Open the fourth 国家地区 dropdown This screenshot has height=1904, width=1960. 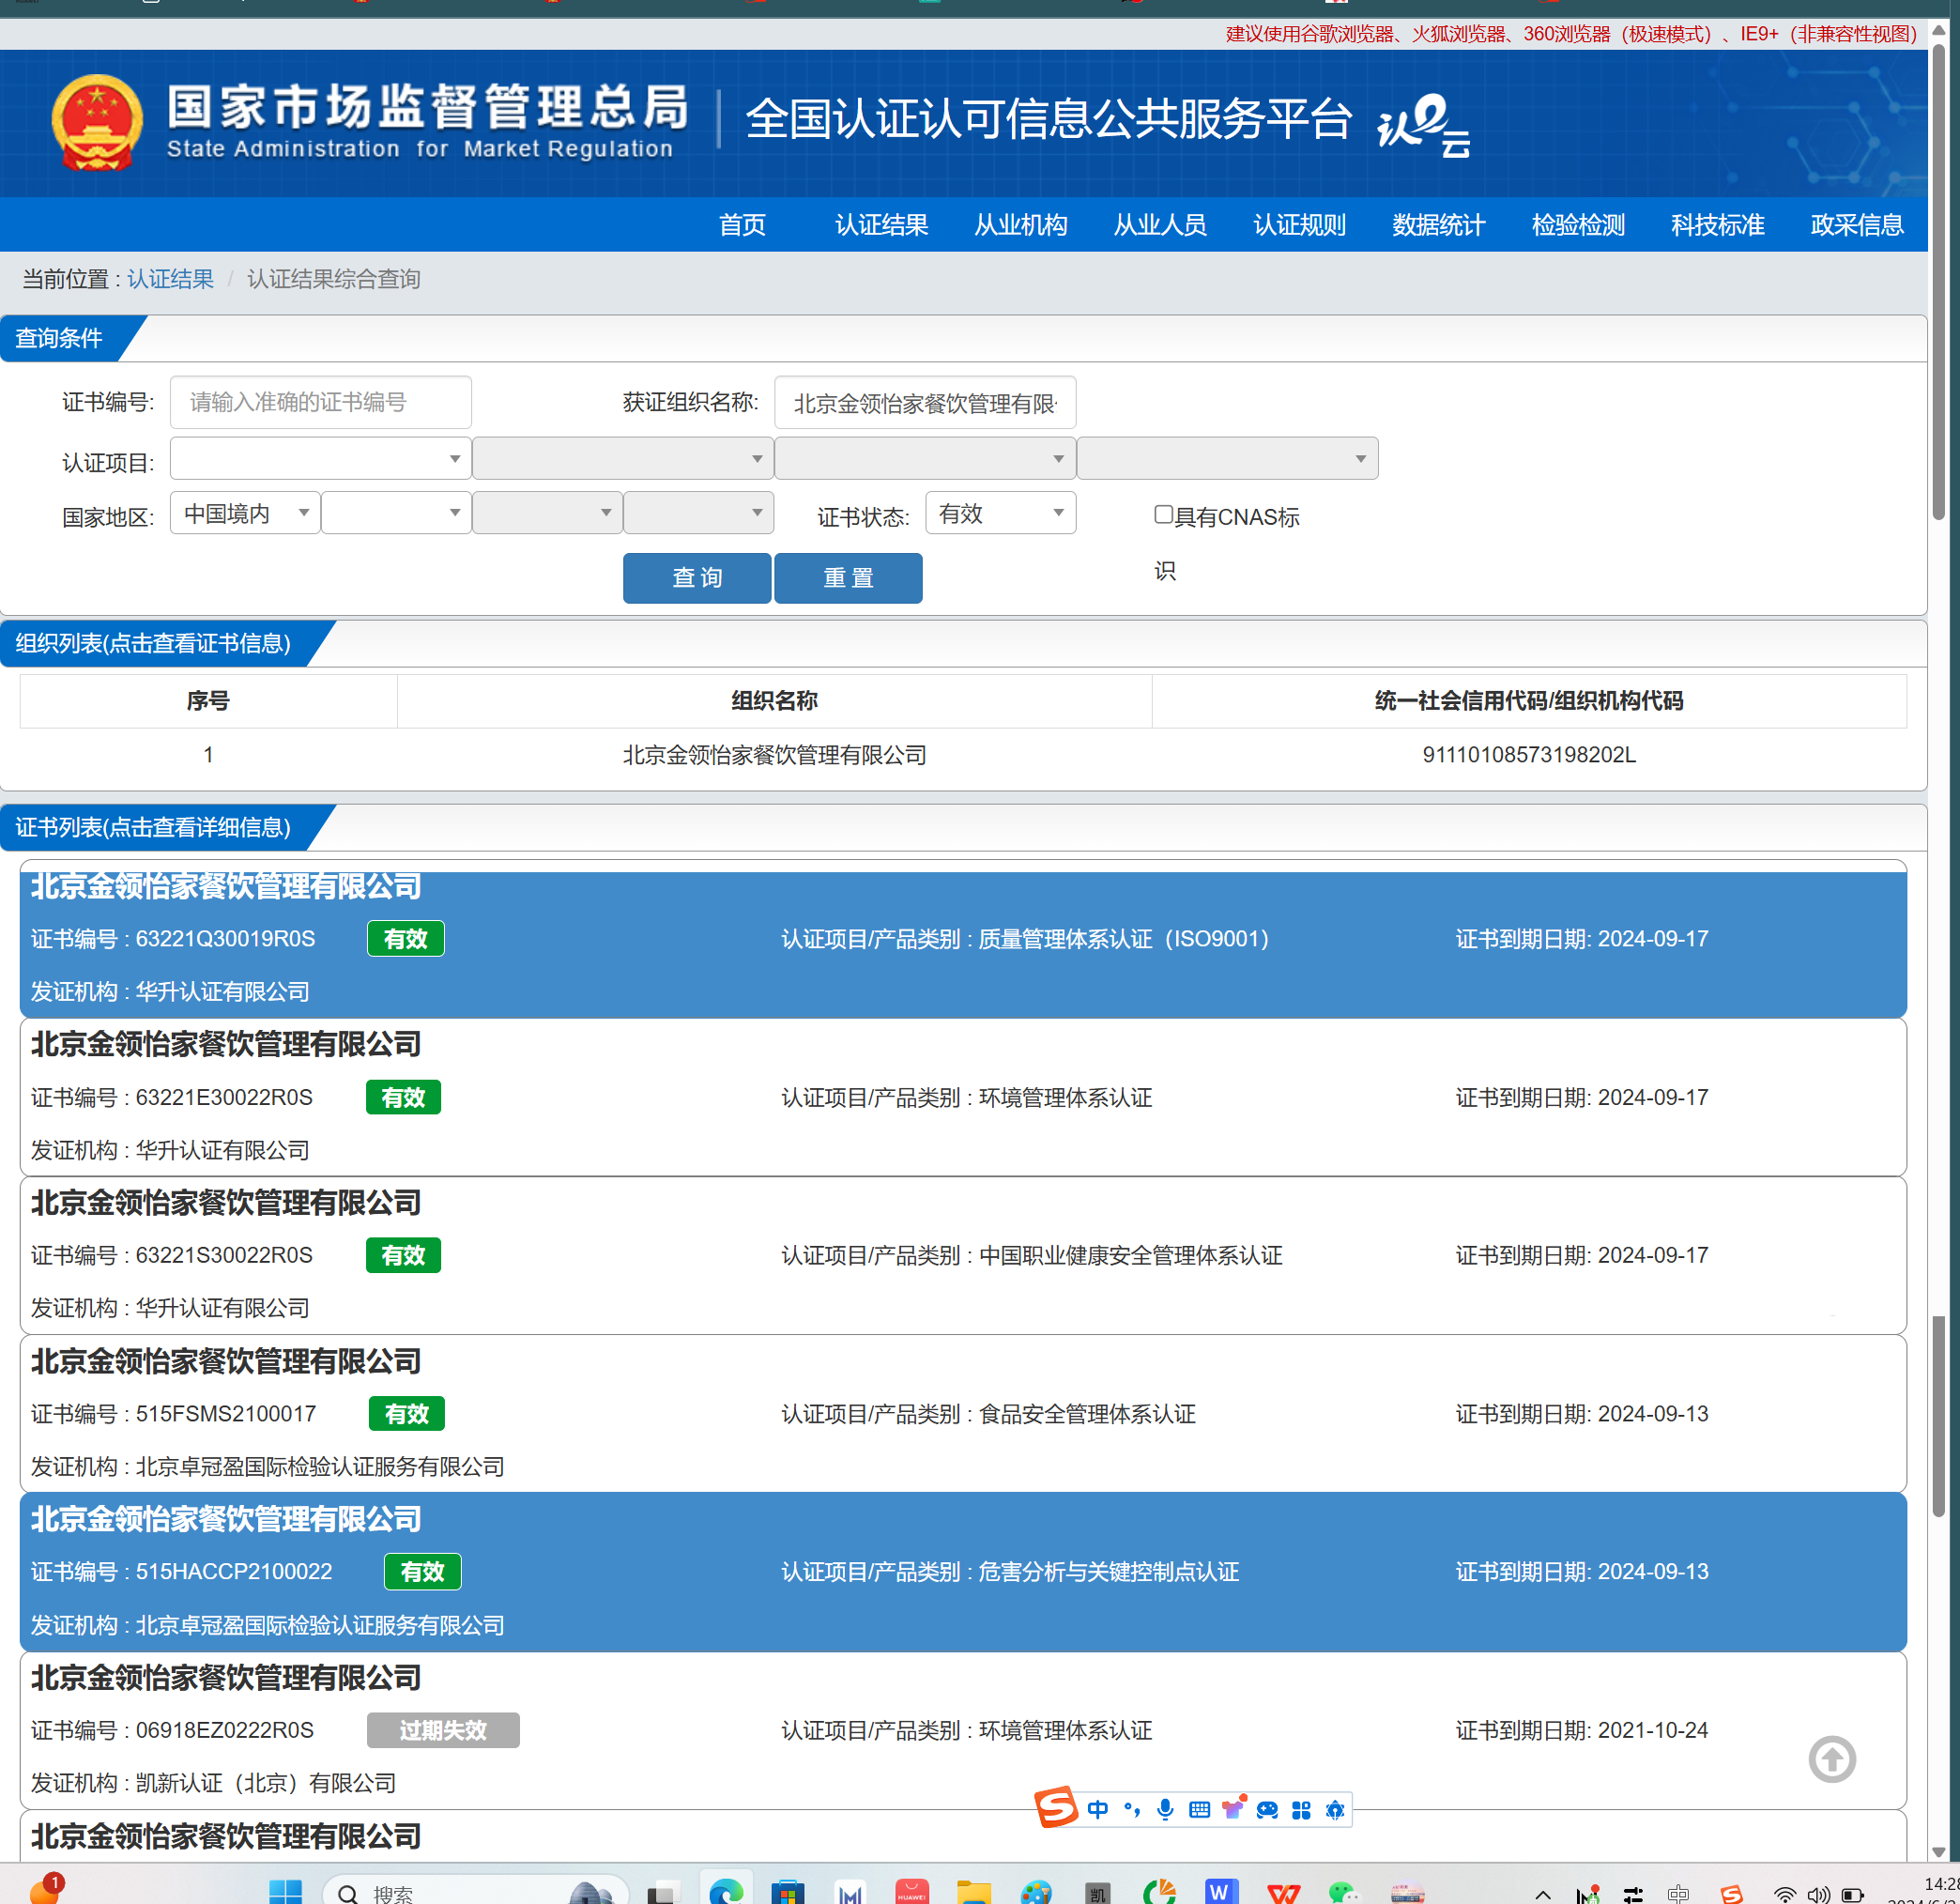point(698,513)
